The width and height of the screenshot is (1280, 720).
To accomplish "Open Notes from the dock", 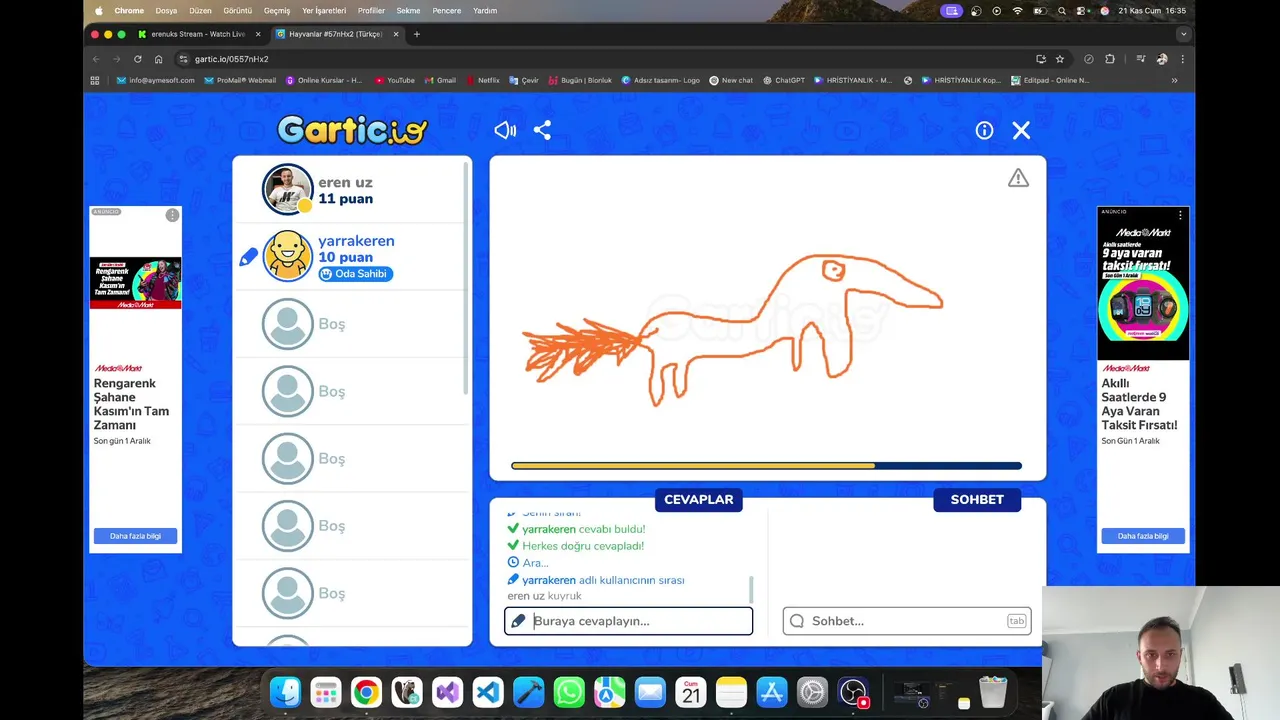I will tap(731, 692).
